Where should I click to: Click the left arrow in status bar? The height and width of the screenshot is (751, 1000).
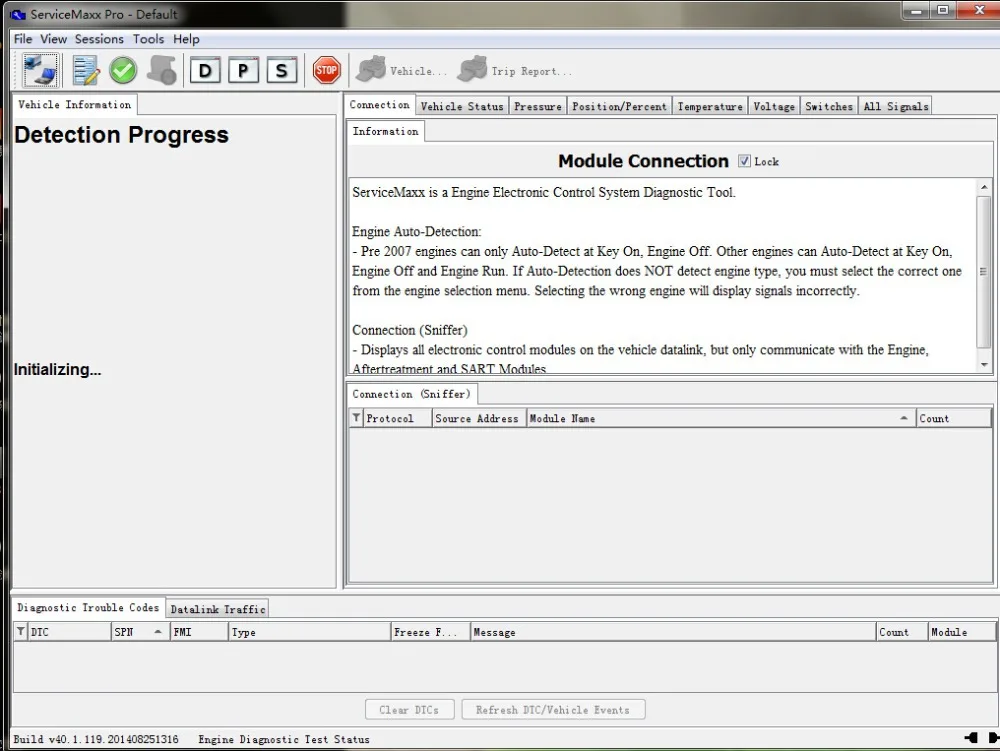[x=971, y=738]
